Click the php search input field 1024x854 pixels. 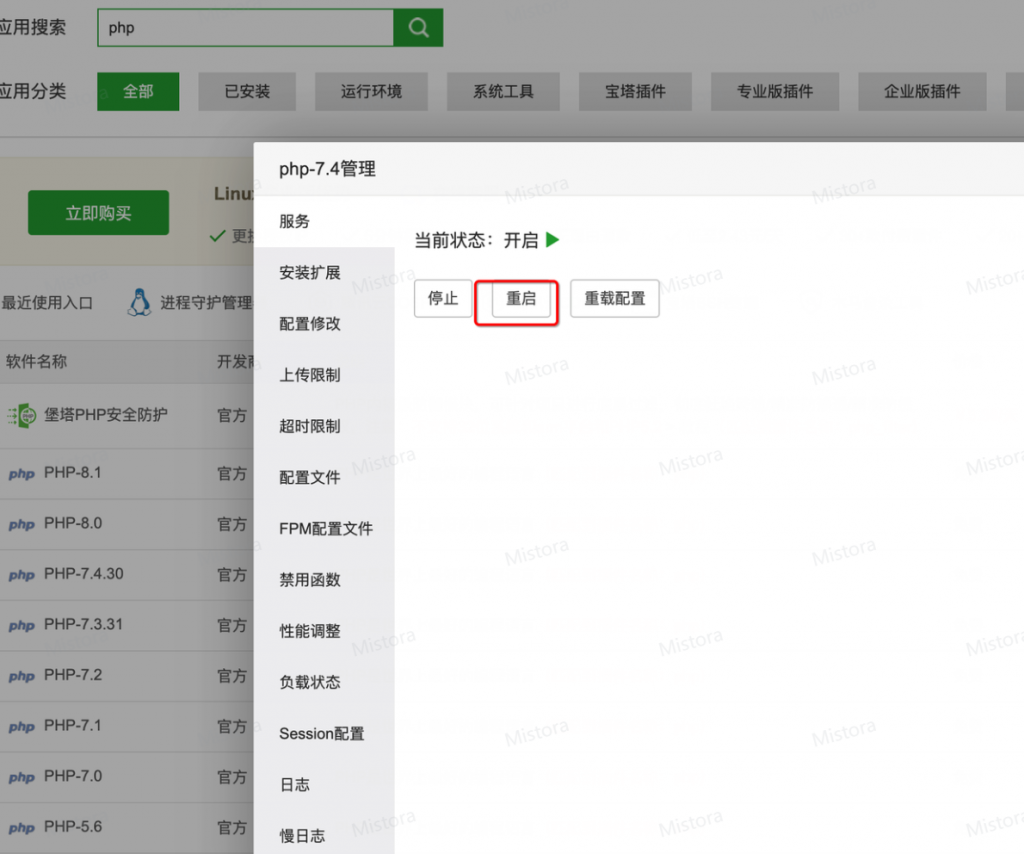[x=246, y=27]
